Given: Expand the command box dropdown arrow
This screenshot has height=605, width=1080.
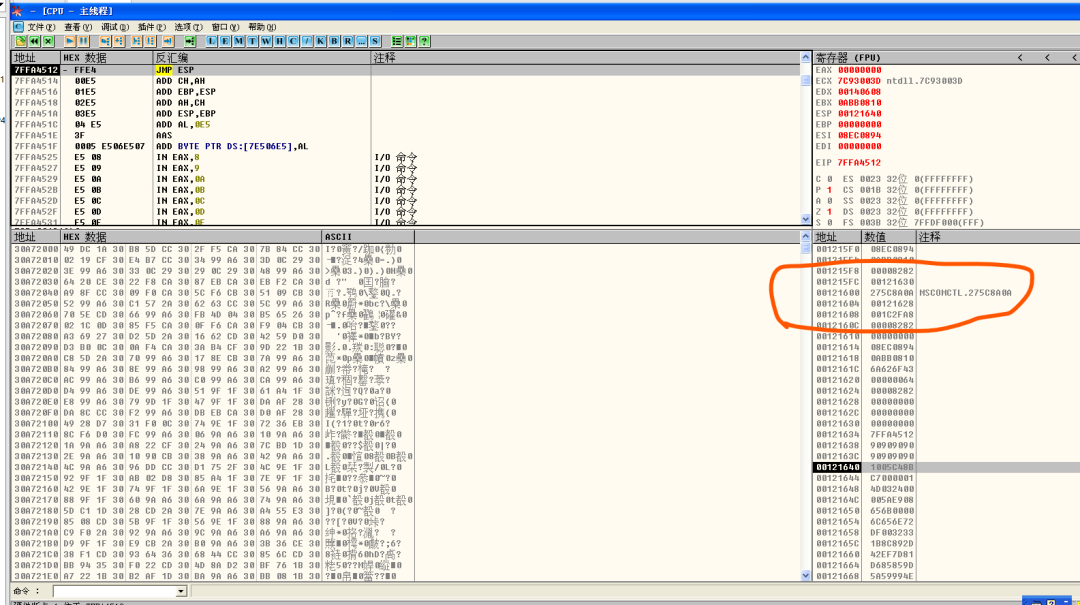Looking at the screenshot, I should pos(180,591).
